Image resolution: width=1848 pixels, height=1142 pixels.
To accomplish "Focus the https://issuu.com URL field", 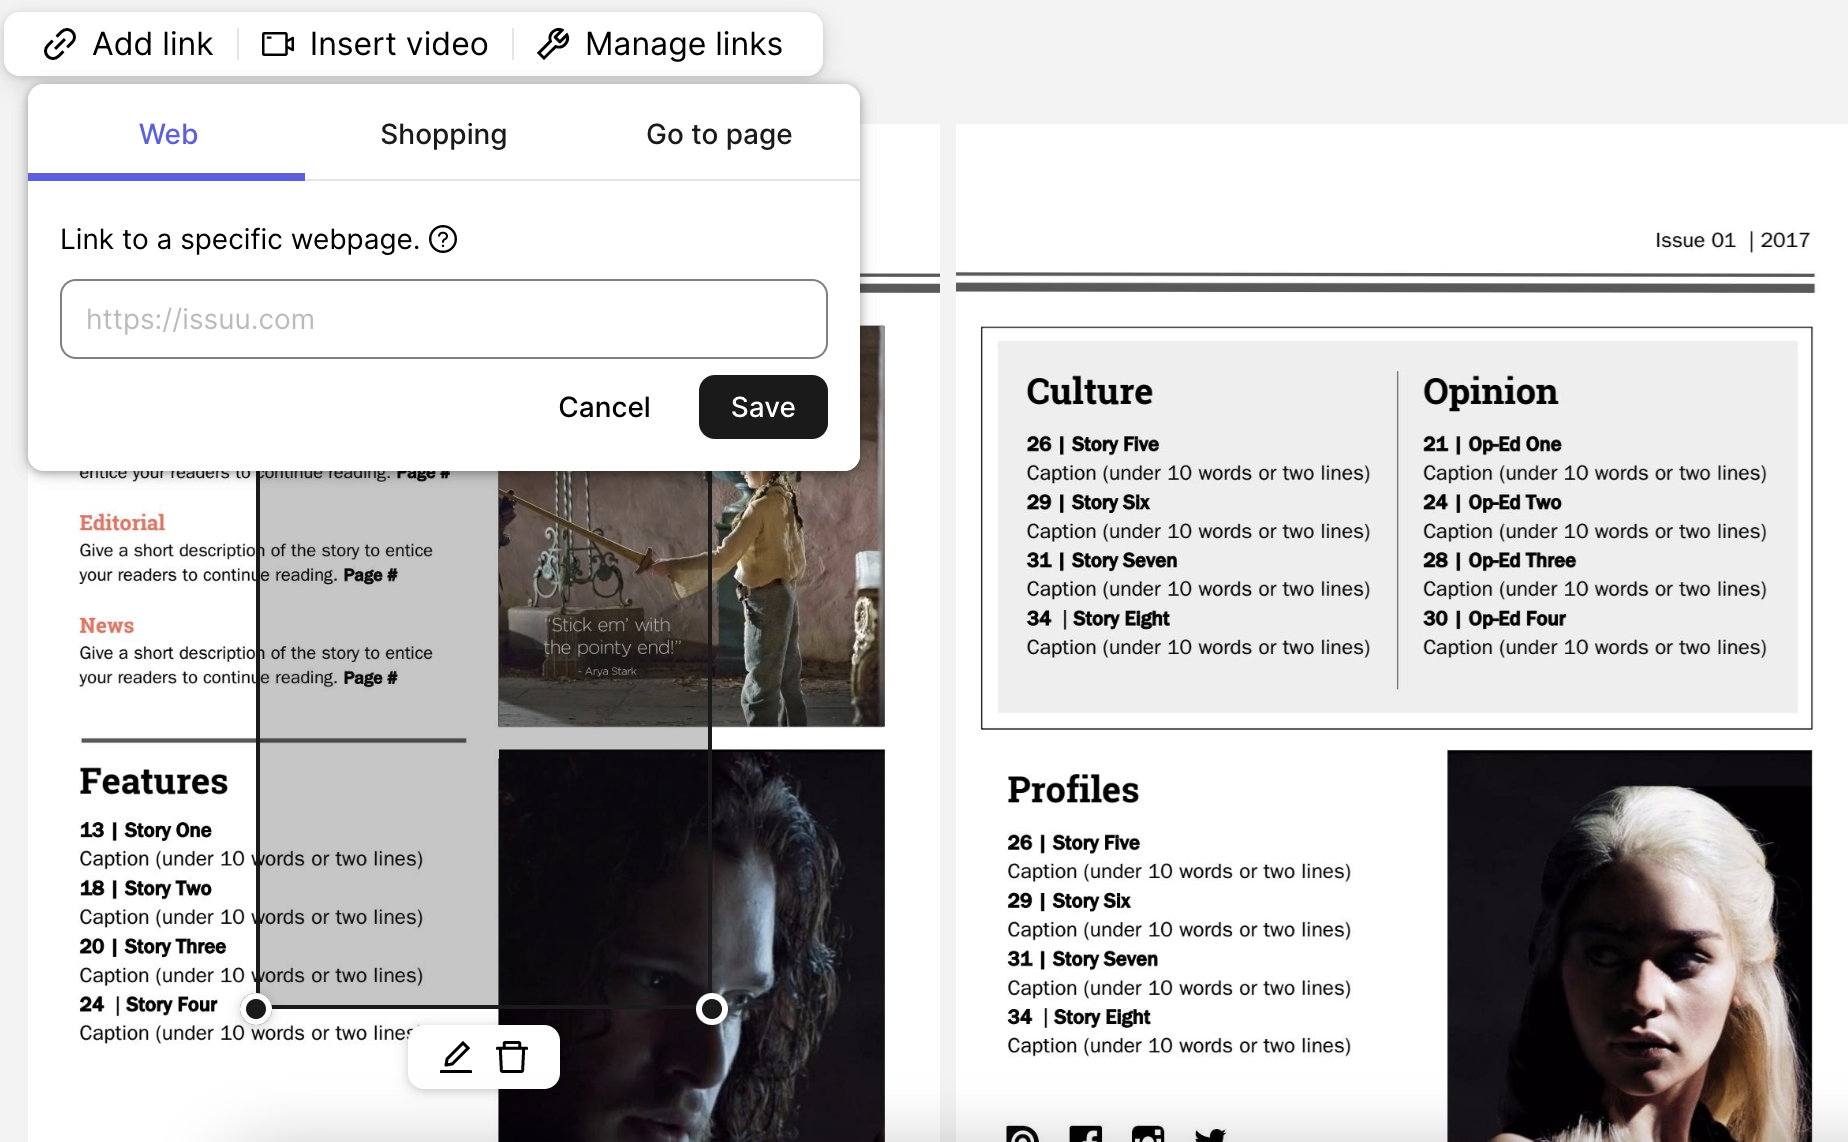I will coord(444,319).
